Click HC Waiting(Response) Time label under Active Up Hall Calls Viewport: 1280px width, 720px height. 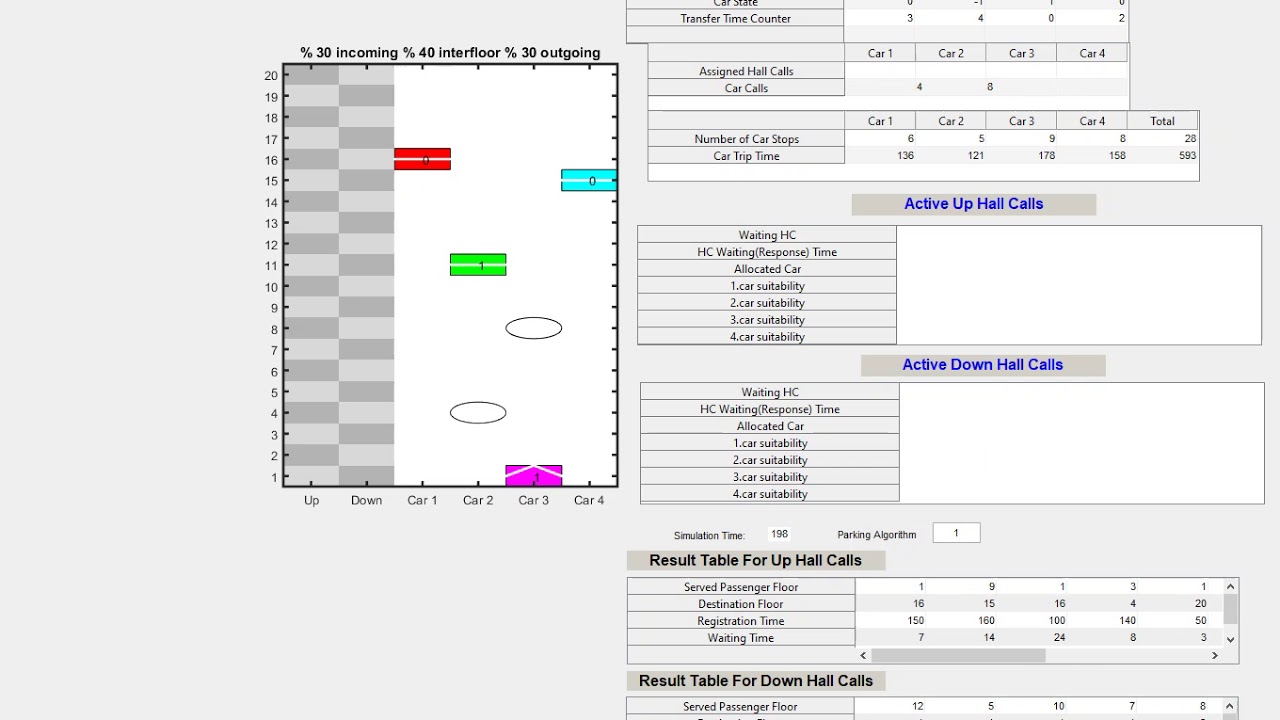pos(767,252)
